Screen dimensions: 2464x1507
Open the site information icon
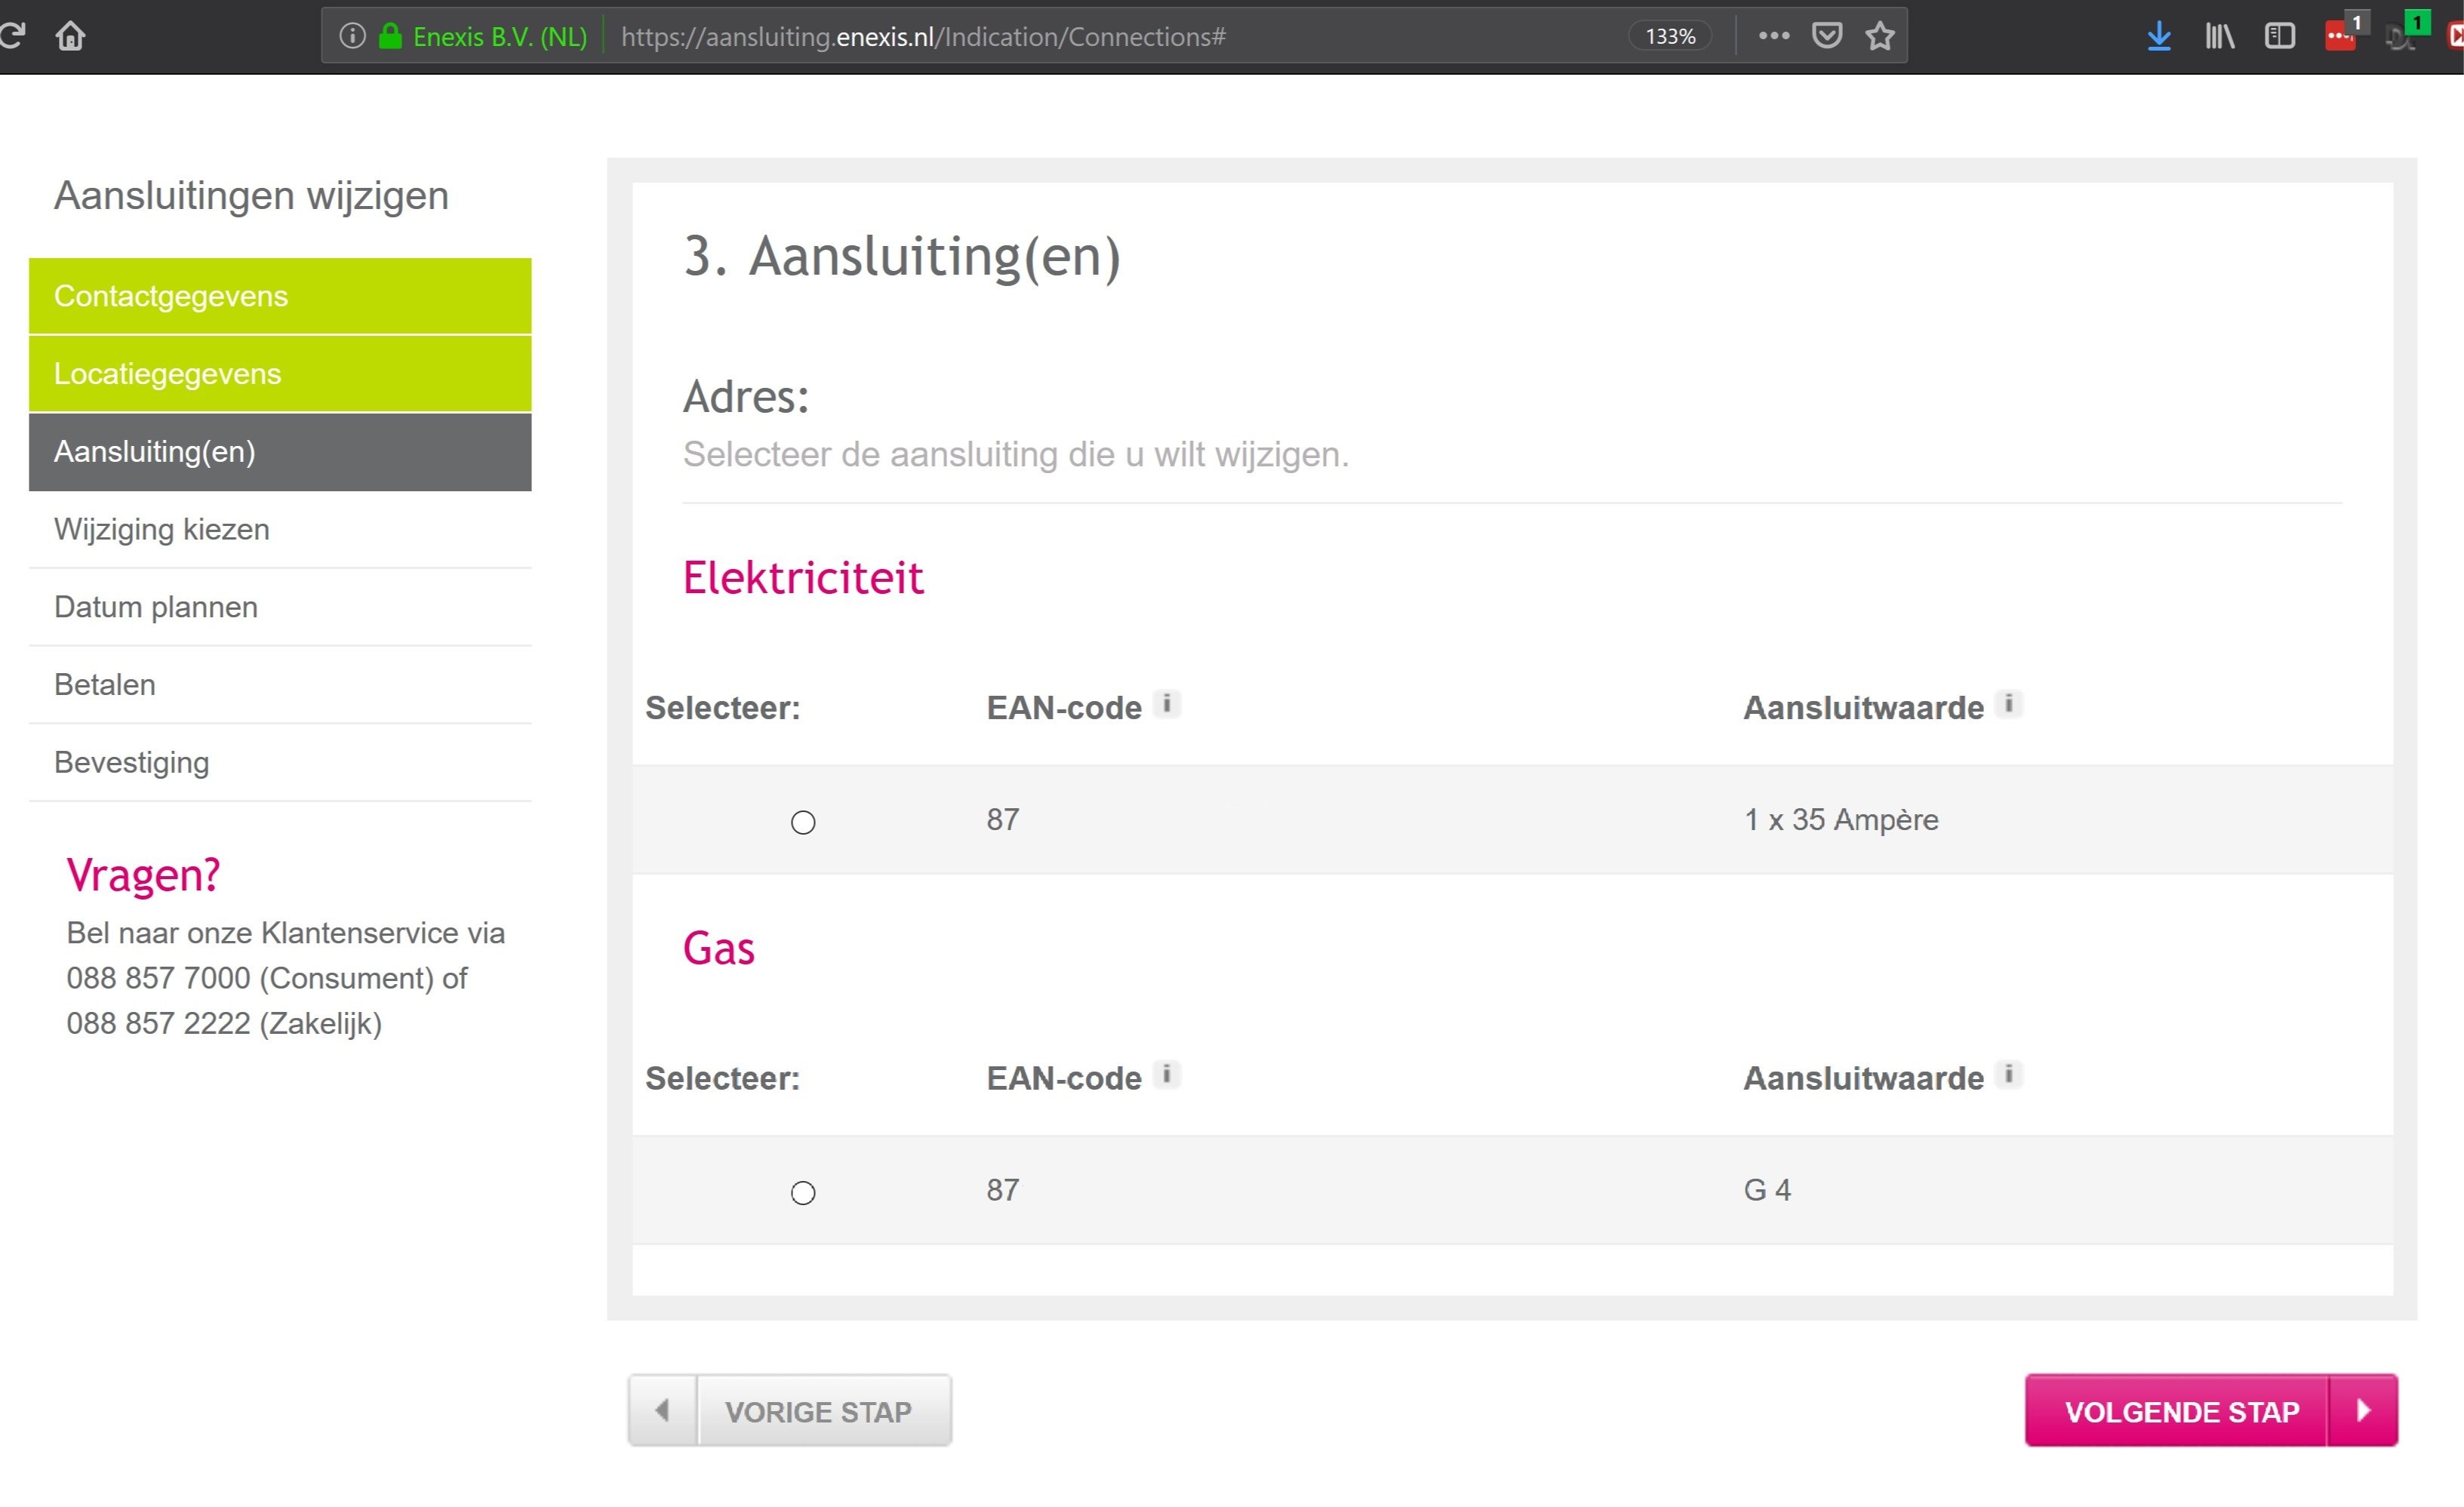352,36
